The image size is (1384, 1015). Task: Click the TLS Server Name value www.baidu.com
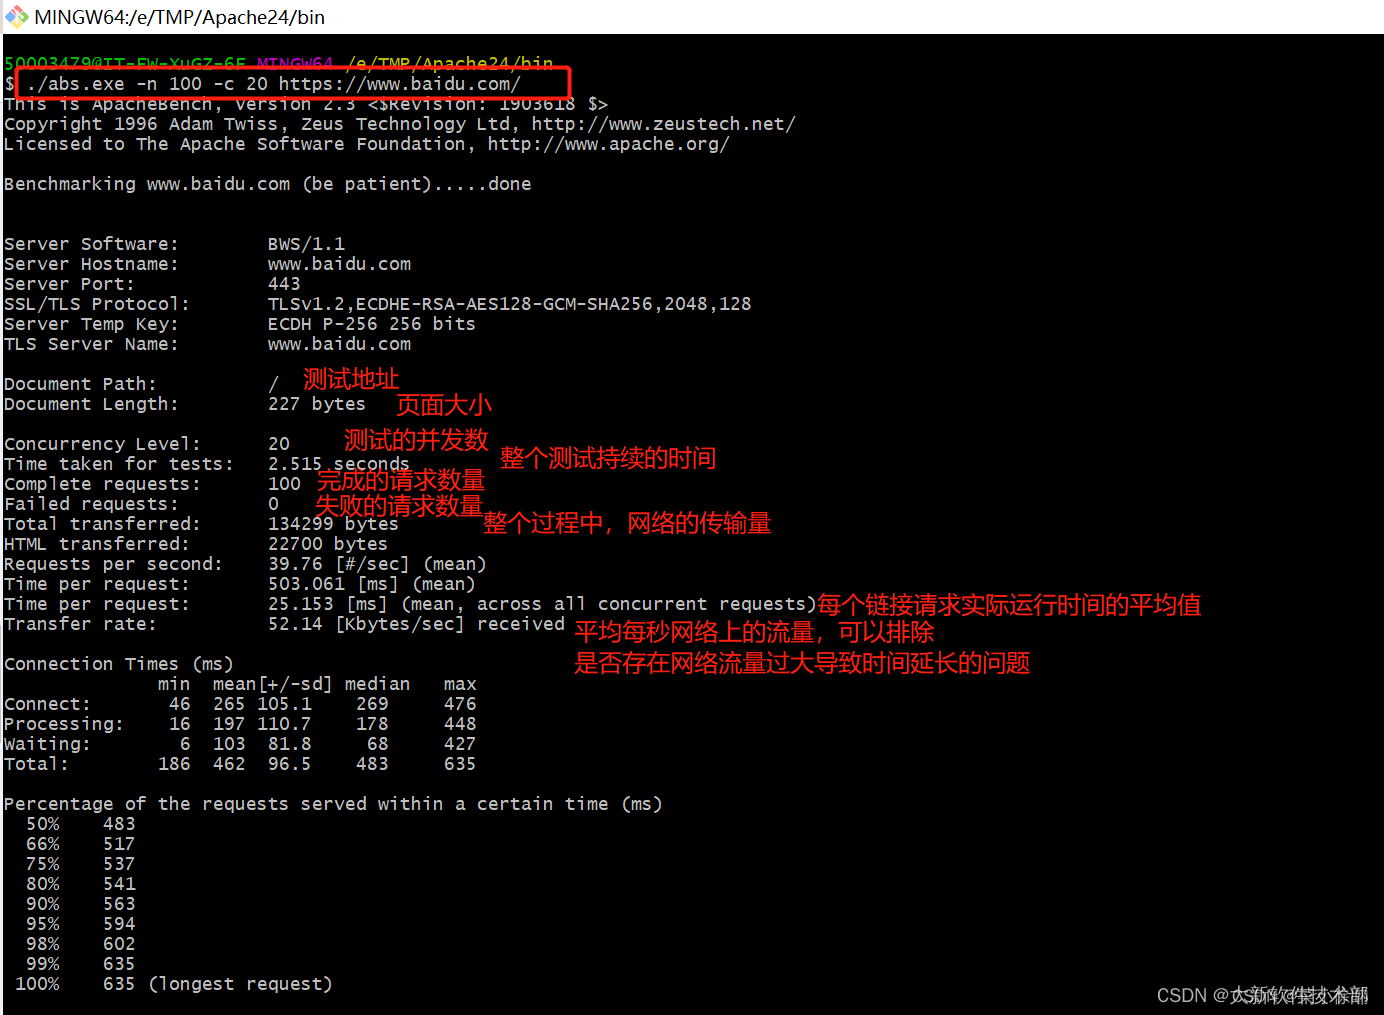point(339,344)
